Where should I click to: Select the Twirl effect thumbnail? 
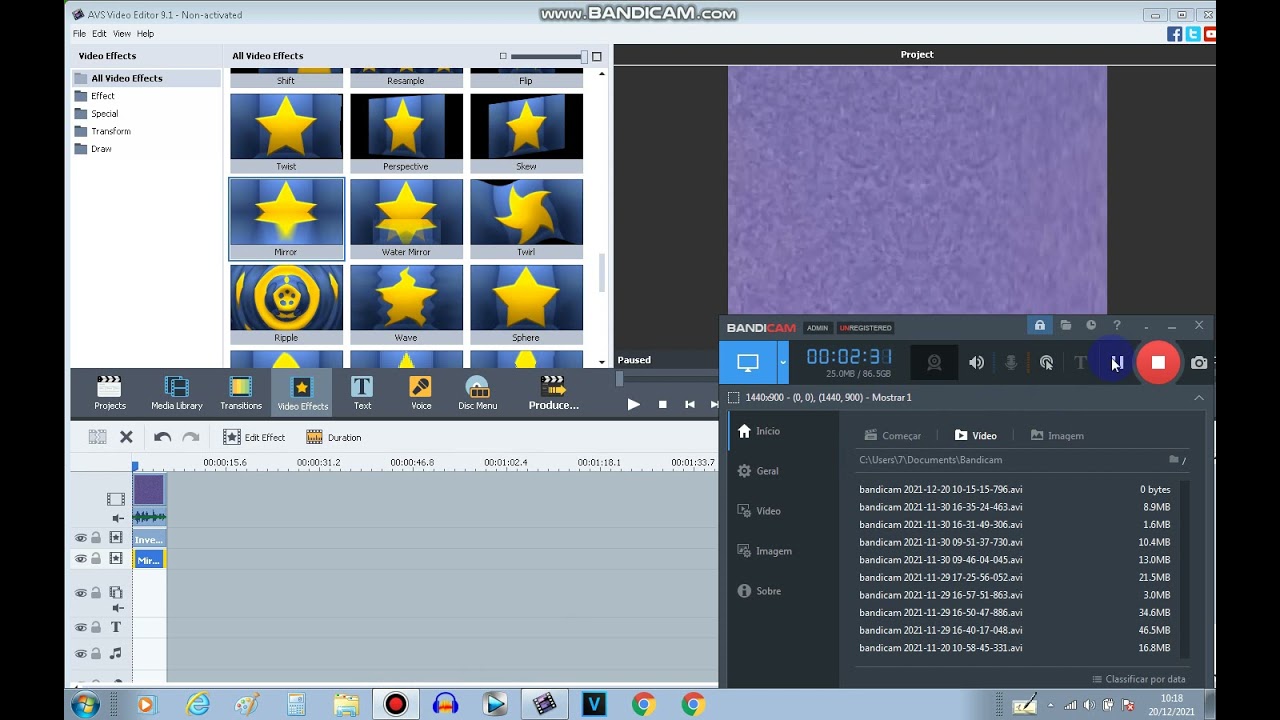(x=526, y=219)
